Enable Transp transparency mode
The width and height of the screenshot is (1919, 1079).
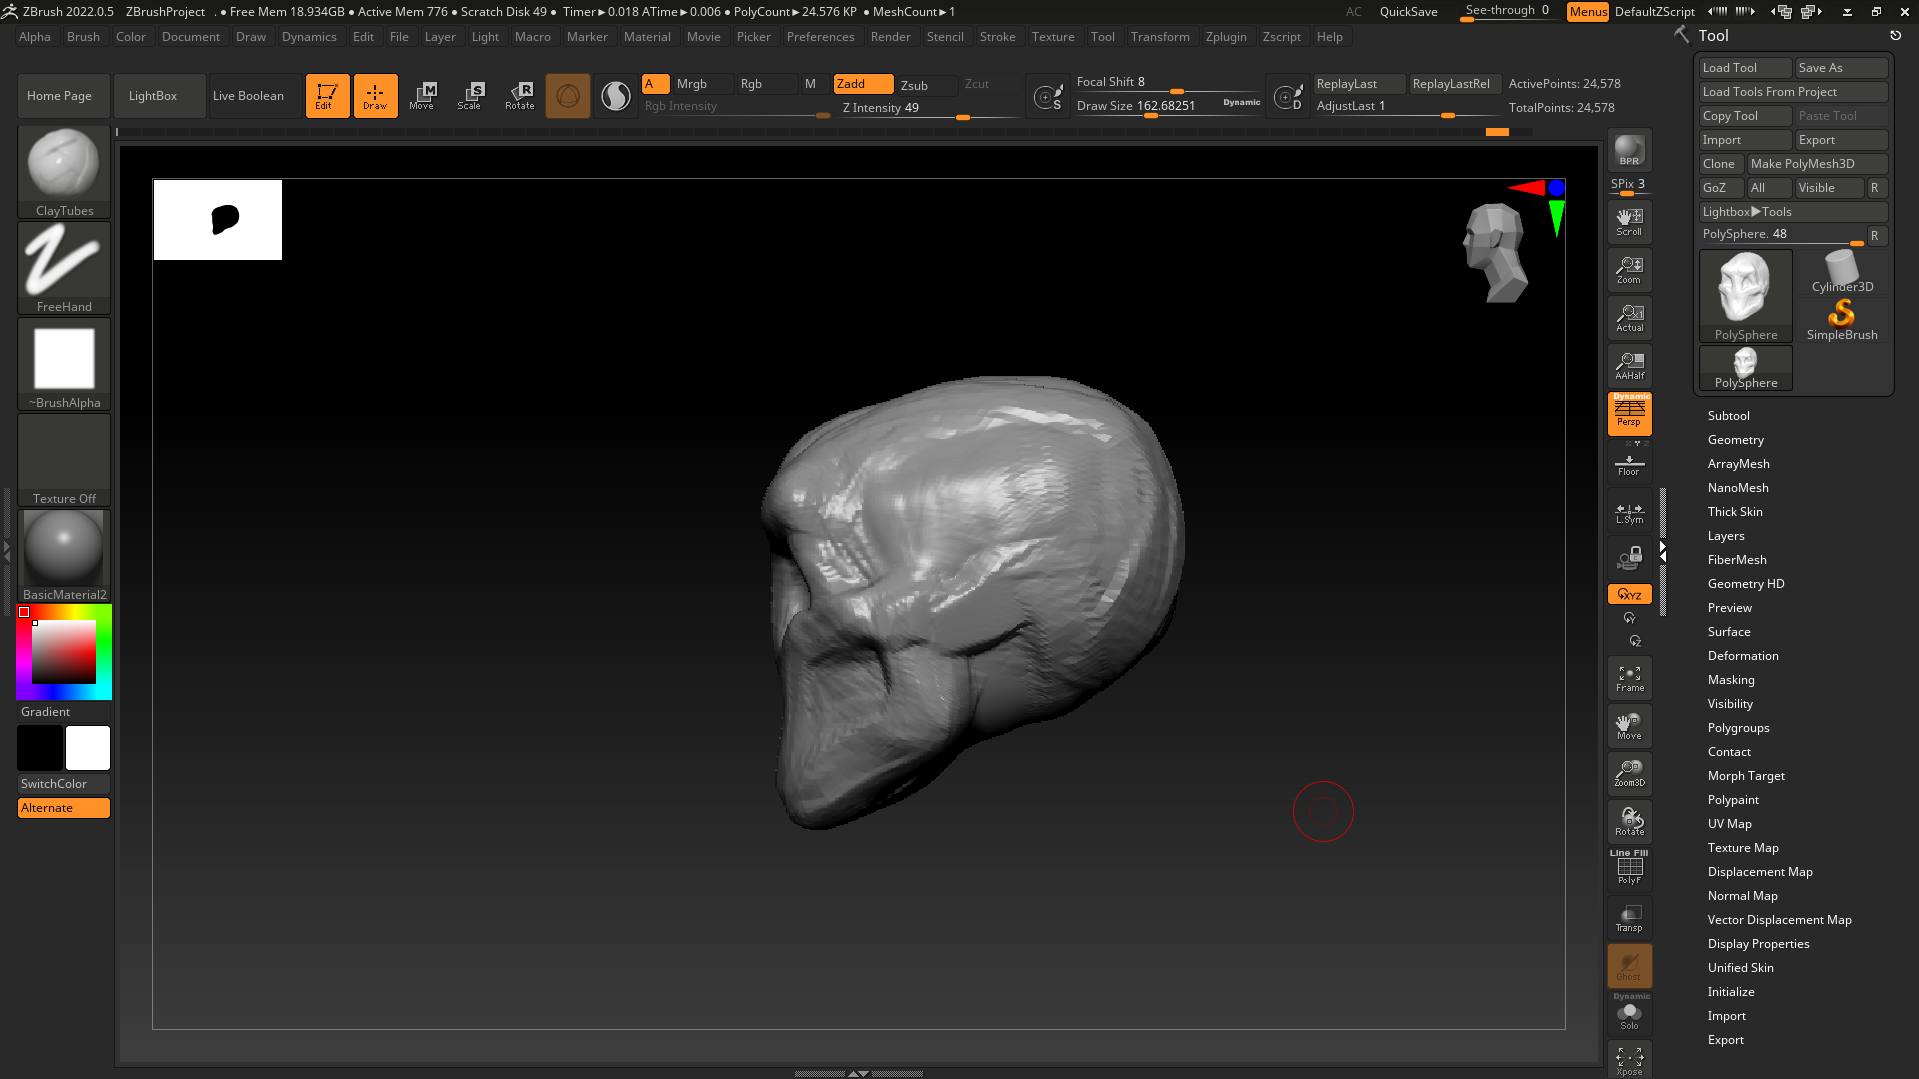pyautogui.click(x=1629, y=918)
